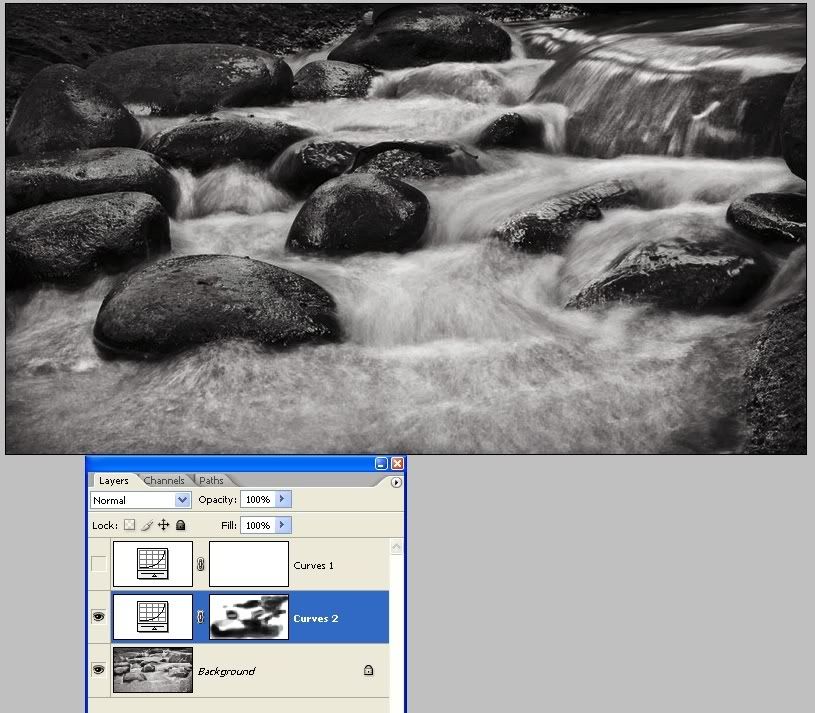Select Curves 1 adjustment thumbnail

click(x=153, y=564)
